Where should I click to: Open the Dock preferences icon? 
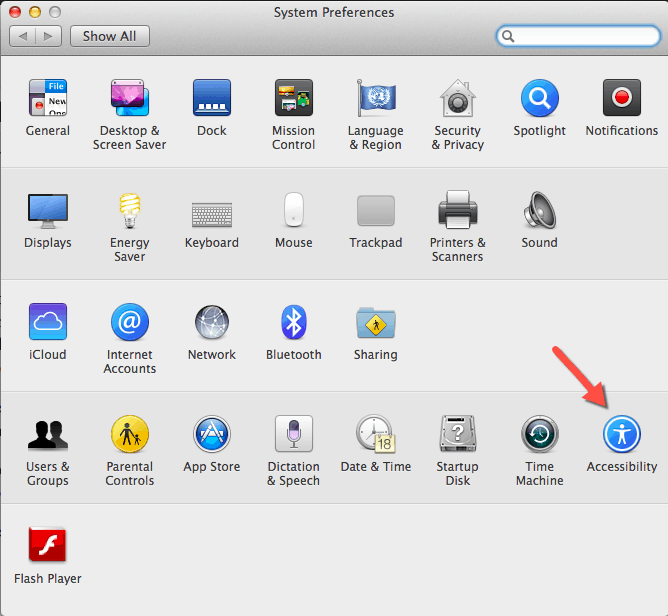(x=212, y=98)
